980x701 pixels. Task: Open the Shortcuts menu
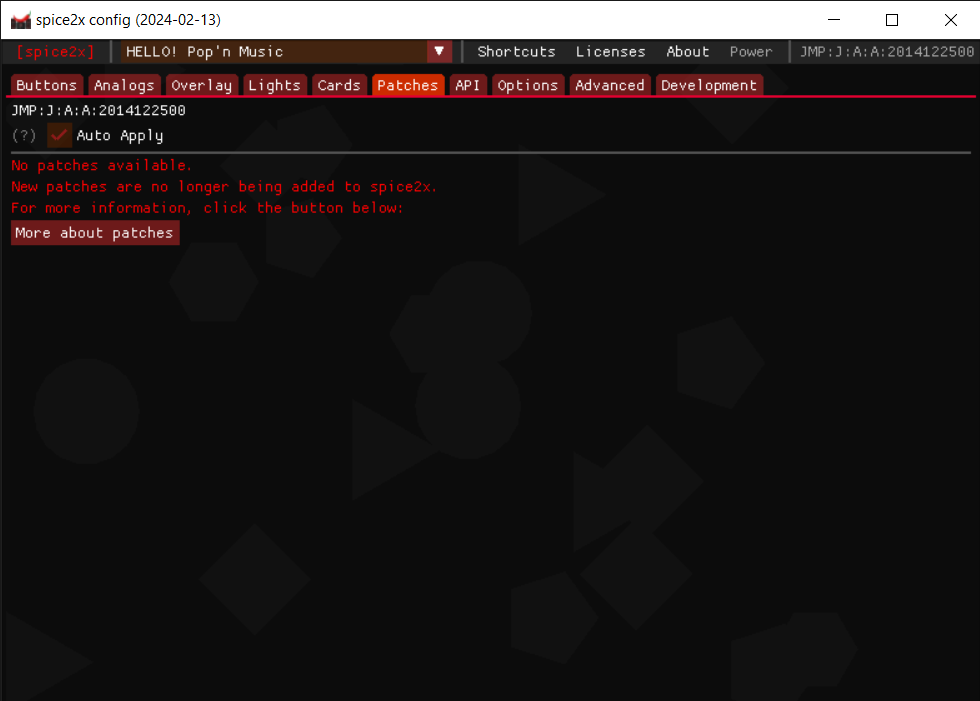click(x=516, y=51)
